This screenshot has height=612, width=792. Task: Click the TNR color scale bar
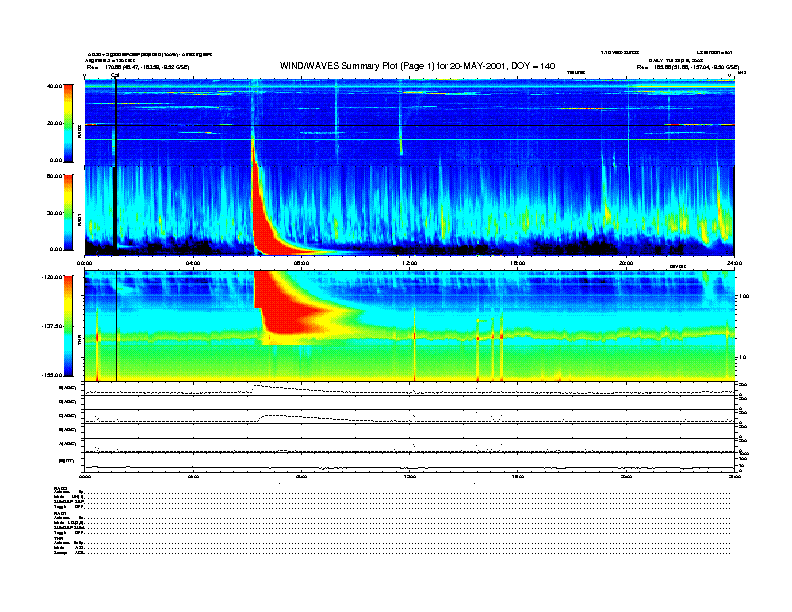point(68,326)
